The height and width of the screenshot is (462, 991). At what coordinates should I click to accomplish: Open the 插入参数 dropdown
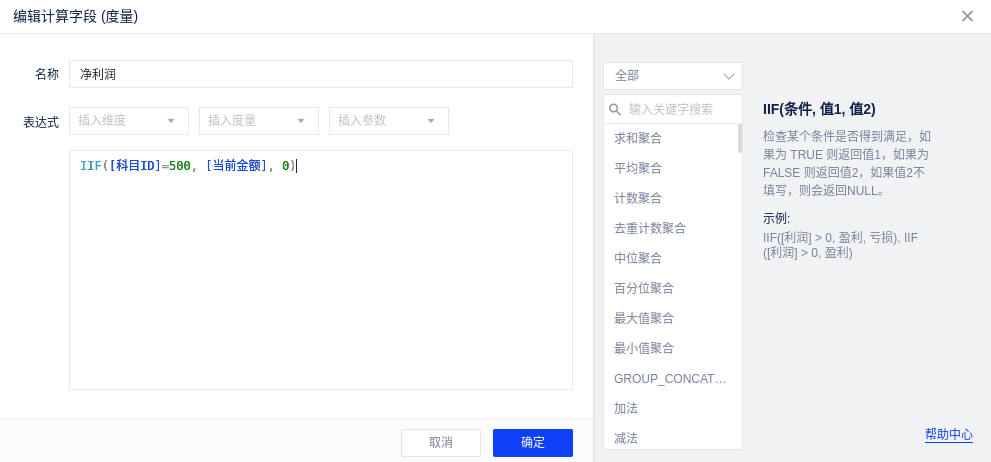pyautogui.click(x=388, y=121)
